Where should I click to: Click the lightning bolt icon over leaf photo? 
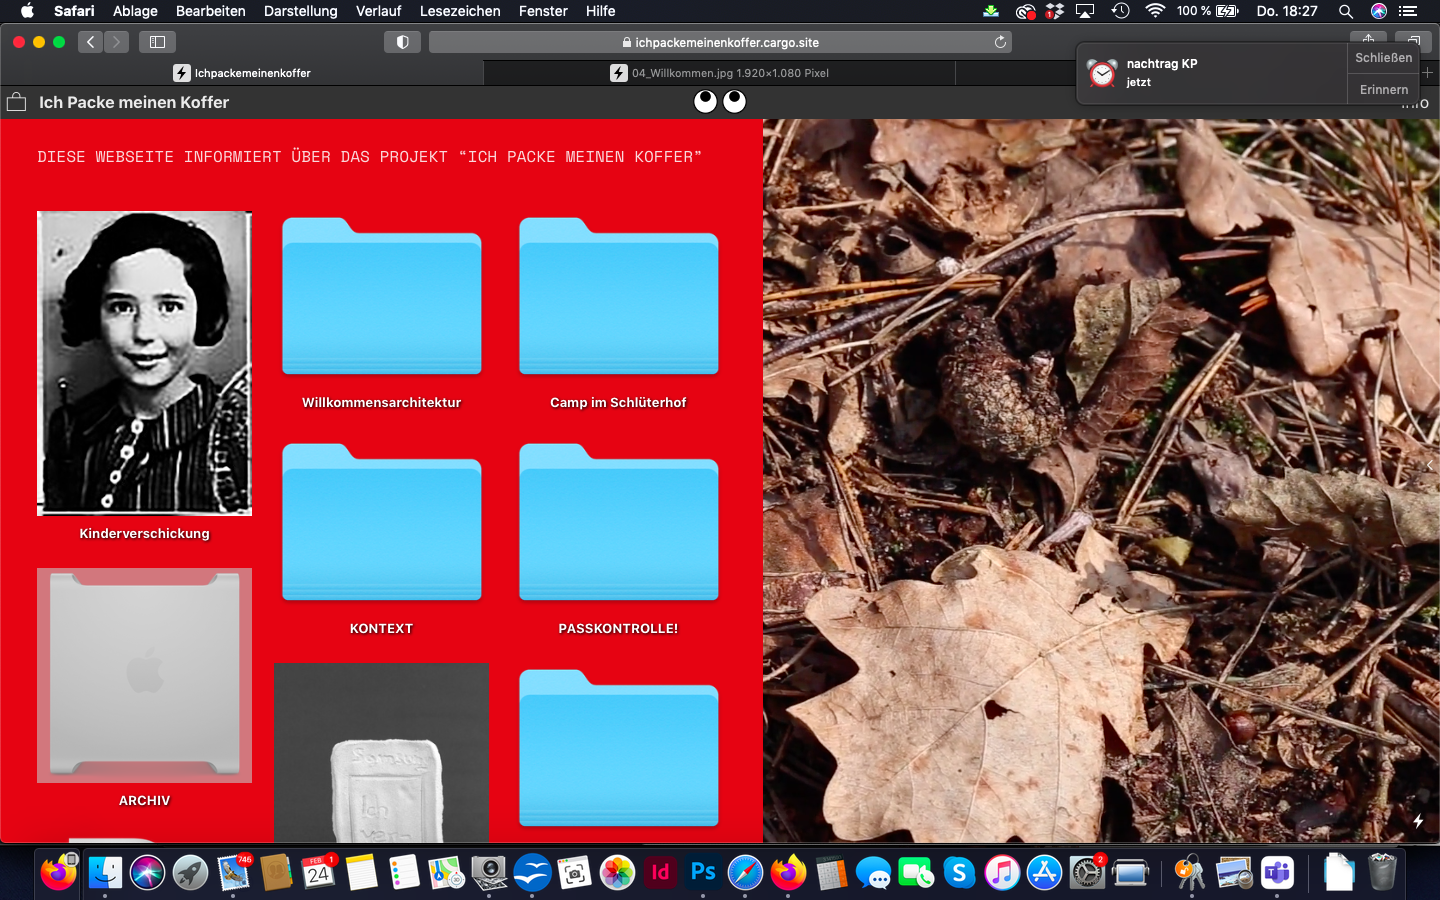pos(1418,821)
